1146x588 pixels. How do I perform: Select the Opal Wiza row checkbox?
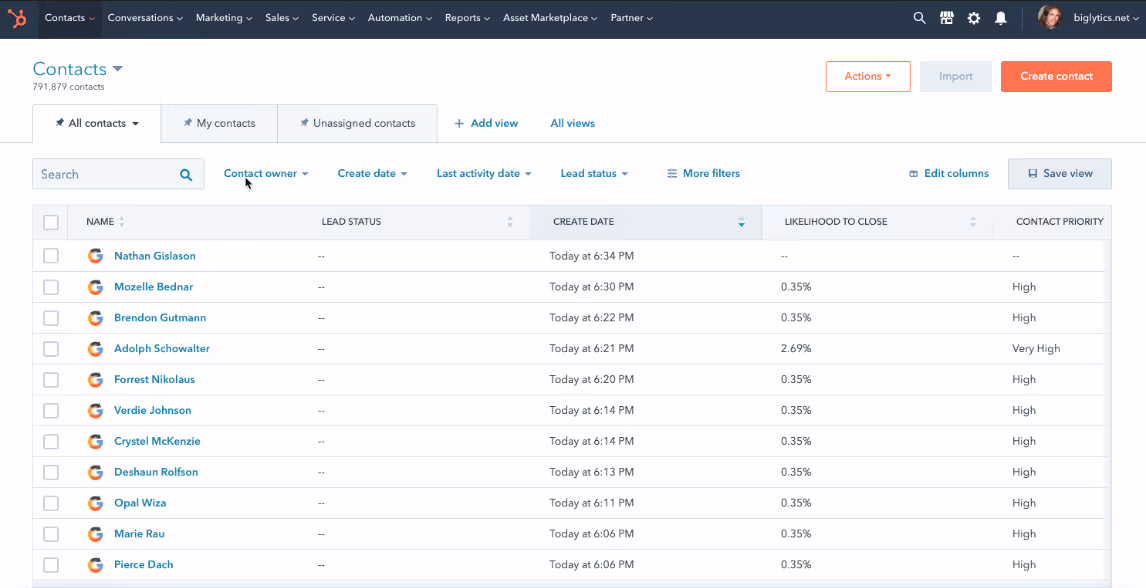(x=50, y=503)
